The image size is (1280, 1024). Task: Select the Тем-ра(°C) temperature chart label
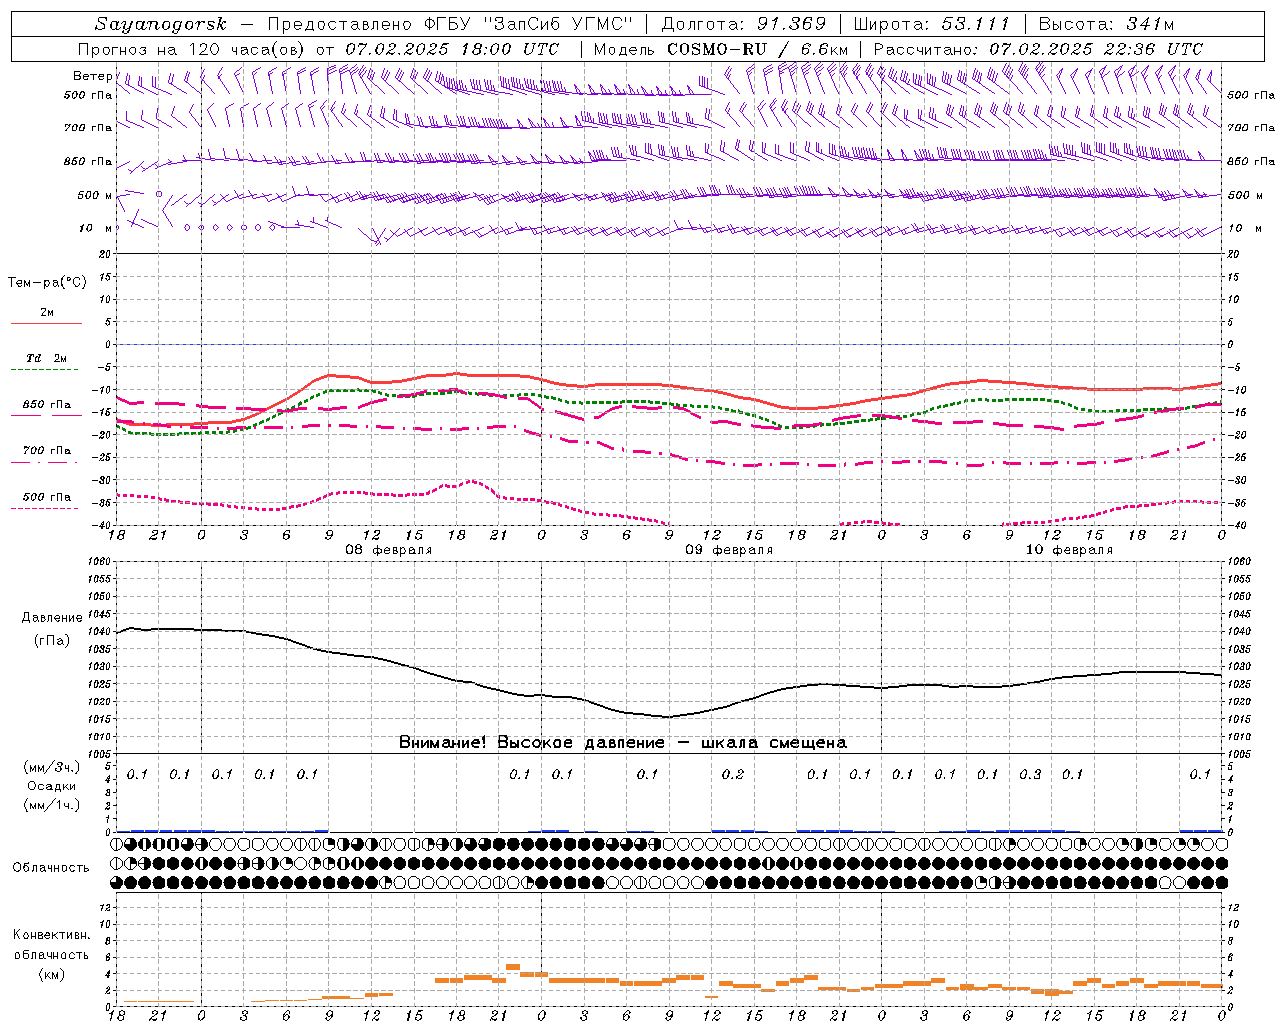(x=47, y=283)
